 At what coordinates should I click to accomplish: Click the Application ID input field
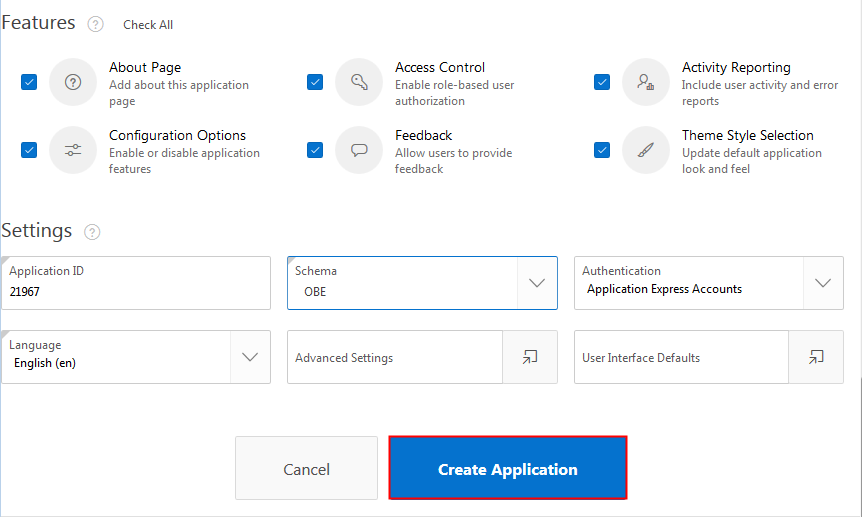(136, 291)
